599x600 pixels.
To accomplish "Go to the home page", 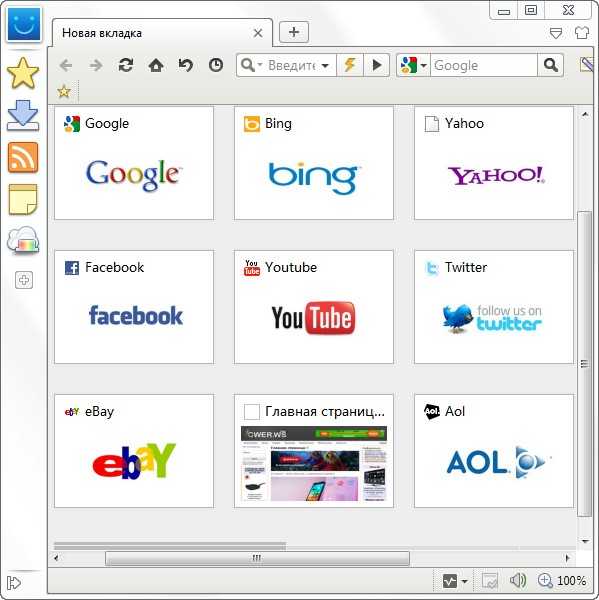I will click(156, 65).
